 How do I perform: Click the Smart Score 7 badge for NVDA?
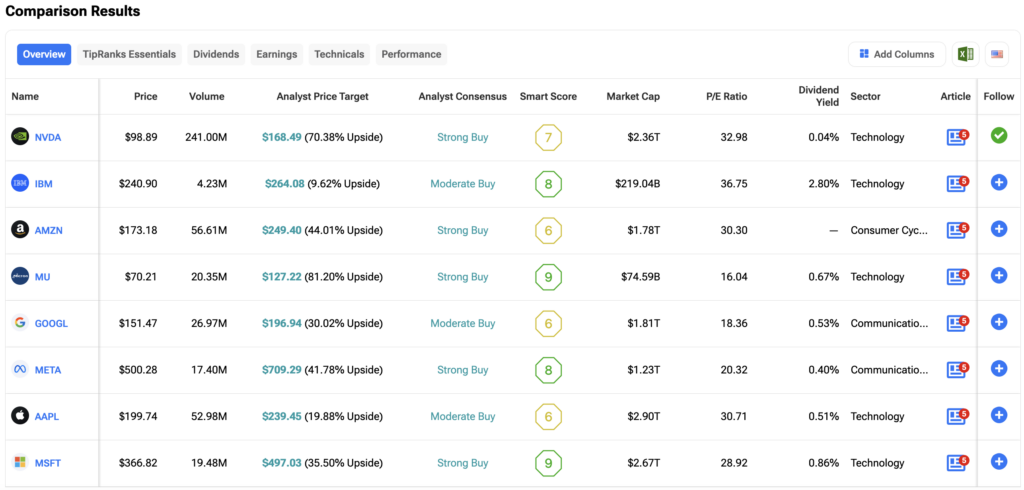click(x=548, y=137)
